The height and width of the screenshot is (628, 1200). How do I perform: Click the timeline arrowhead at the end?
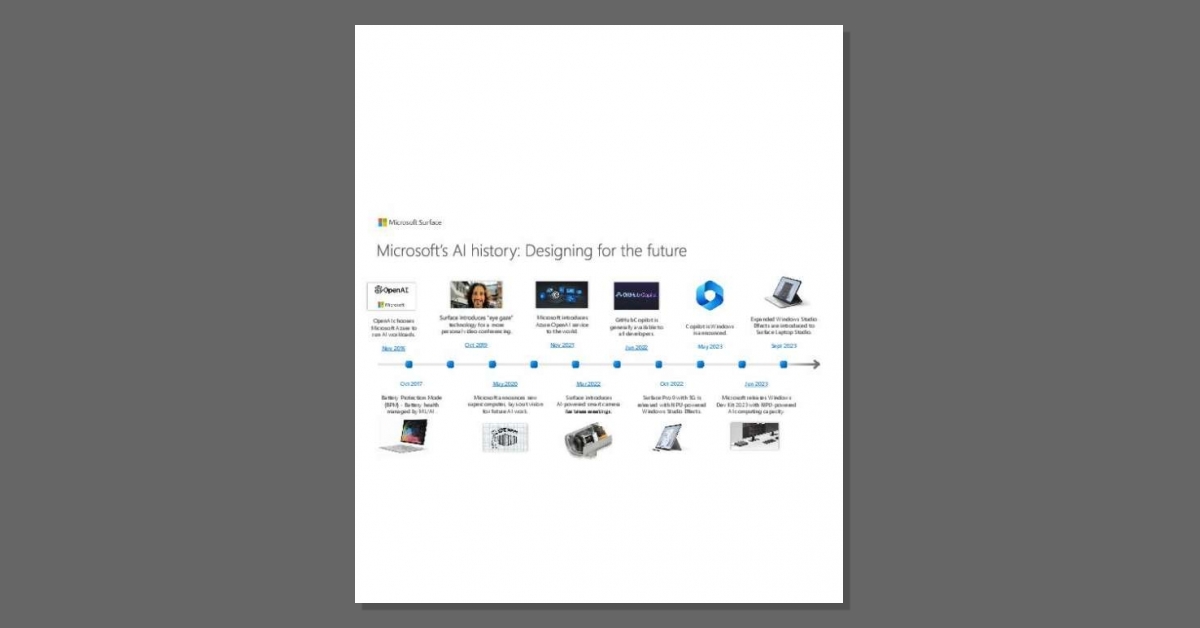(x=814, y=364)
